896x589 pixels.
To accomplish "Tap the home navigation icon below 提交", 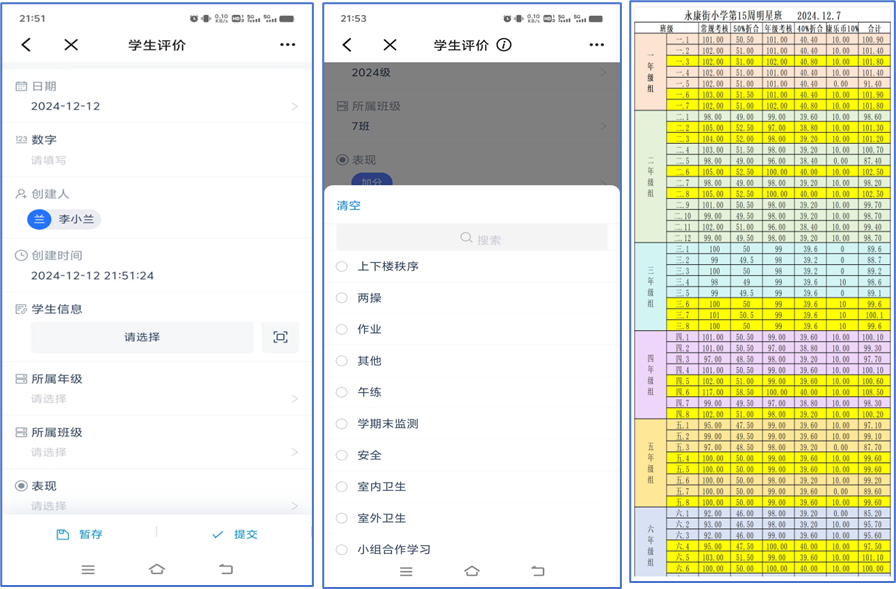I will tap(157, 569).
